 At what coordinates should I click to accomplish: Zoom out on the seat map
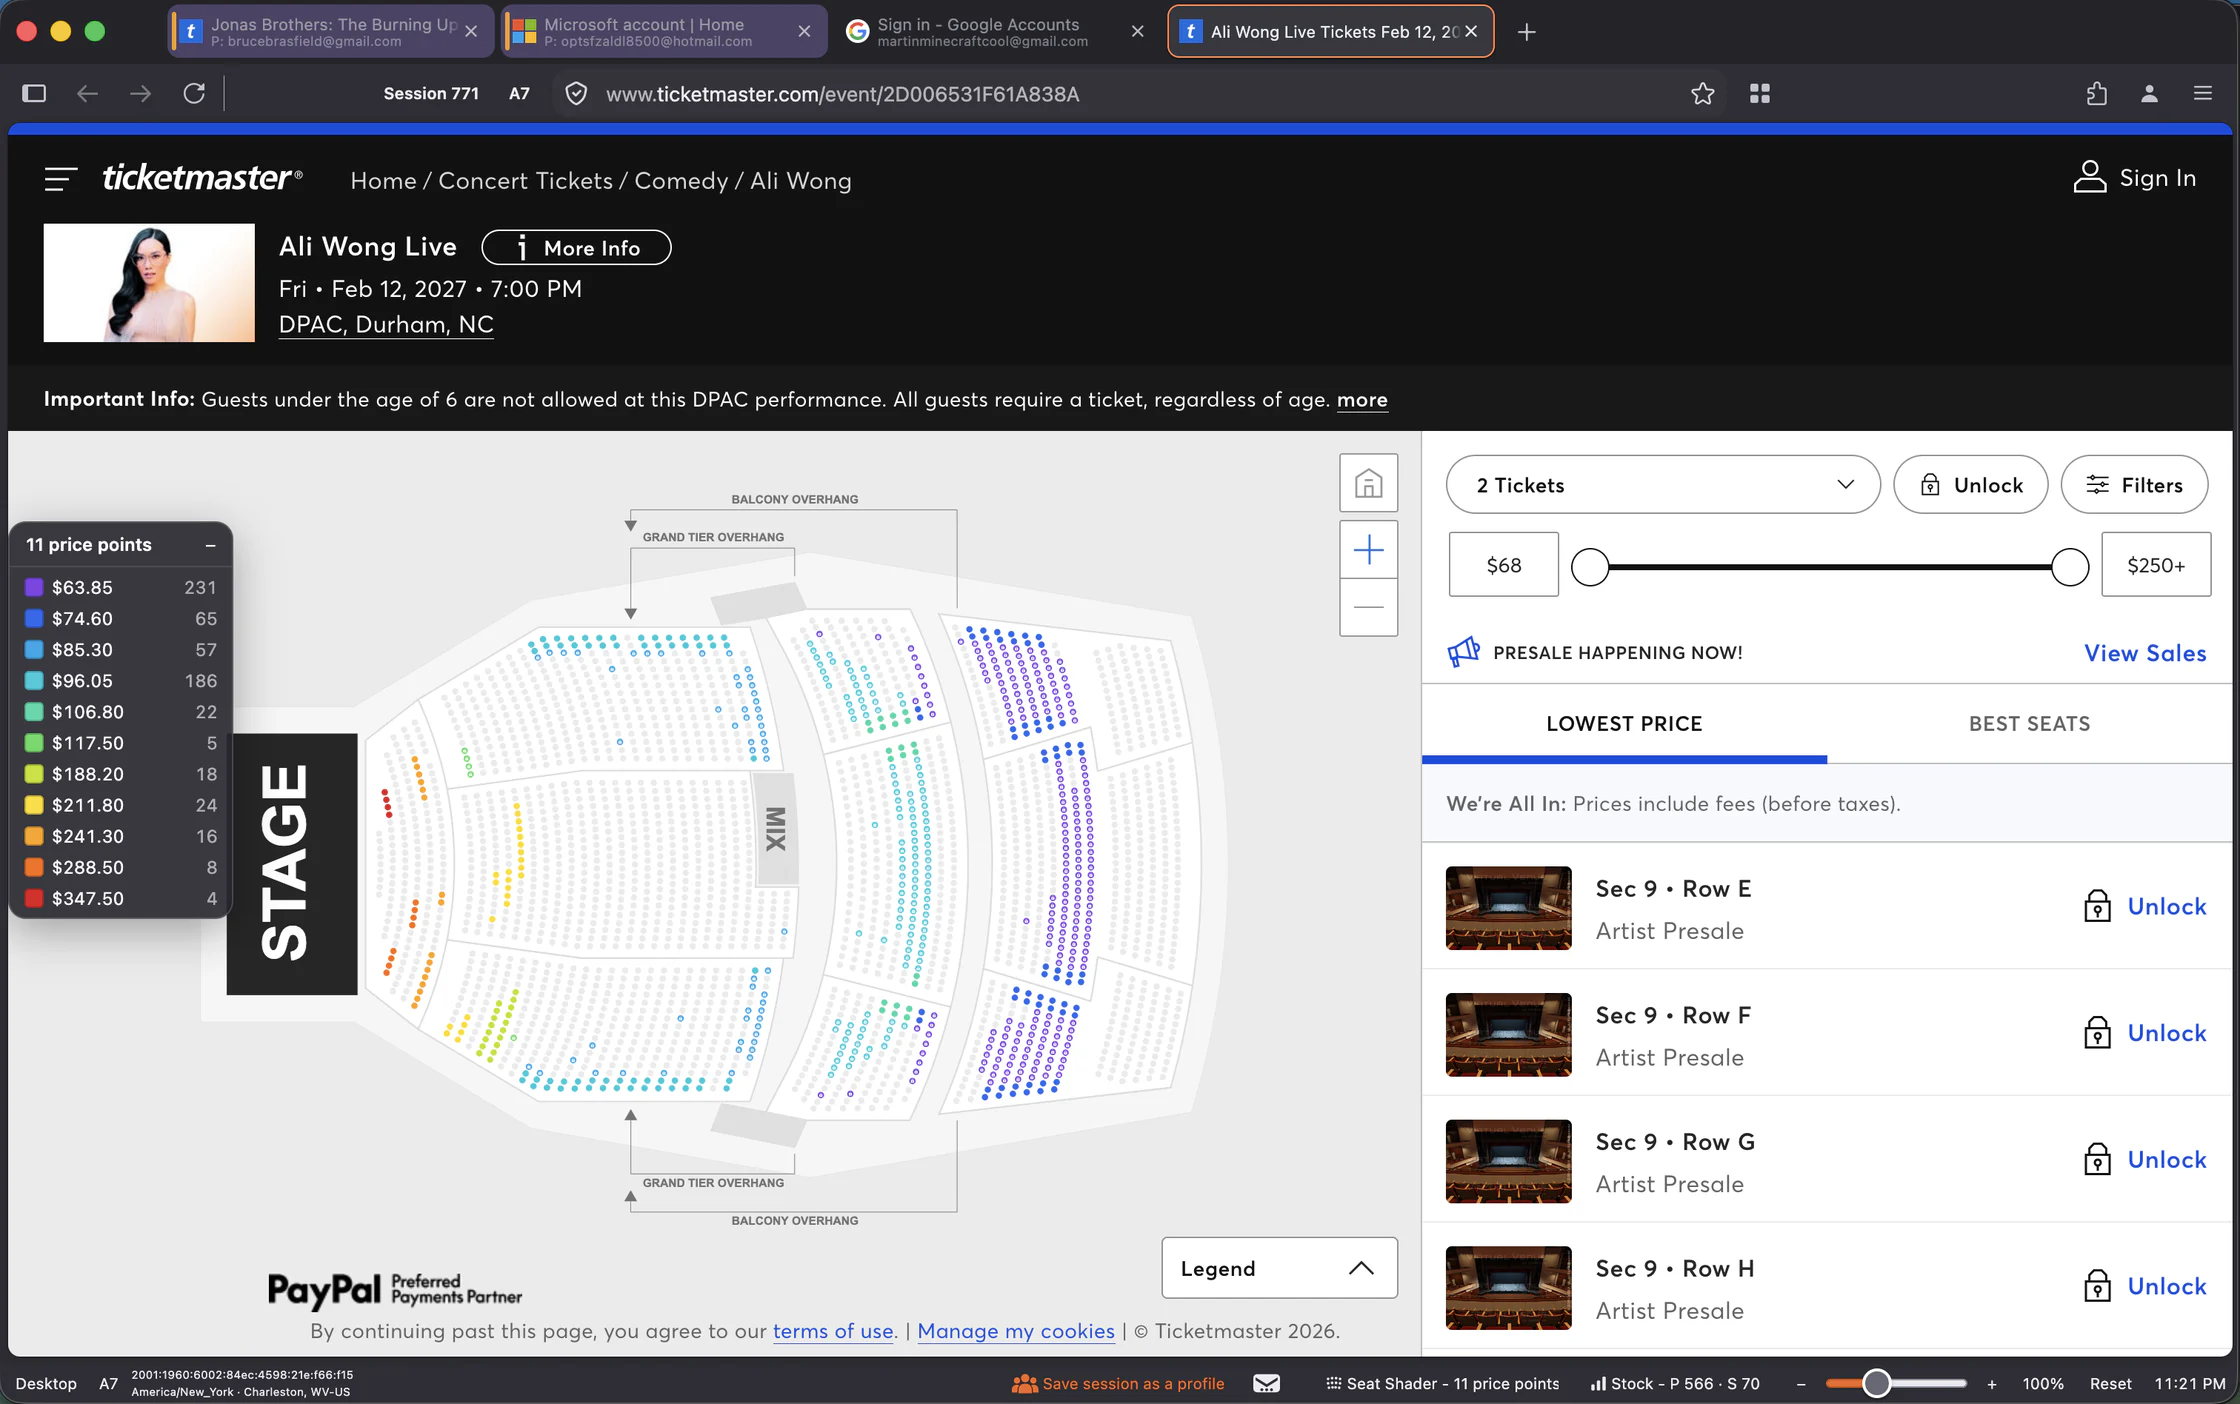coord(1368,607)
